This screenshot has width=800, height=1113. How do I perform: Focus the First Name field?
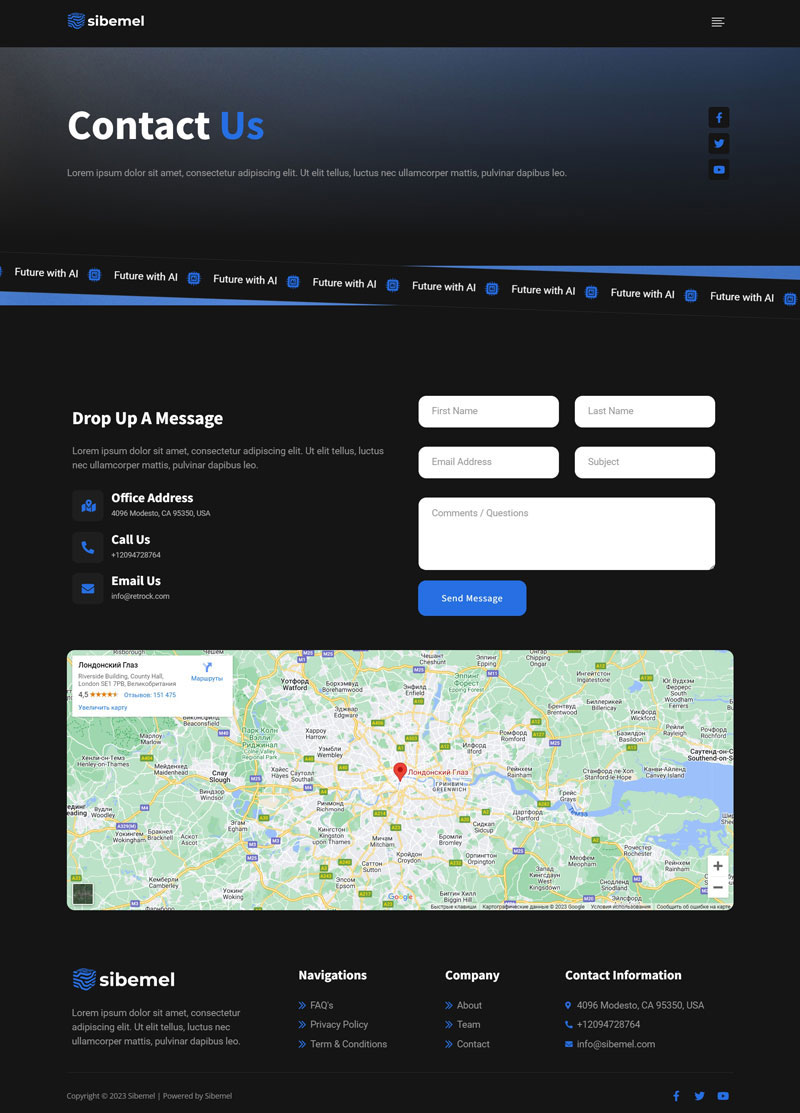point(488,412)
